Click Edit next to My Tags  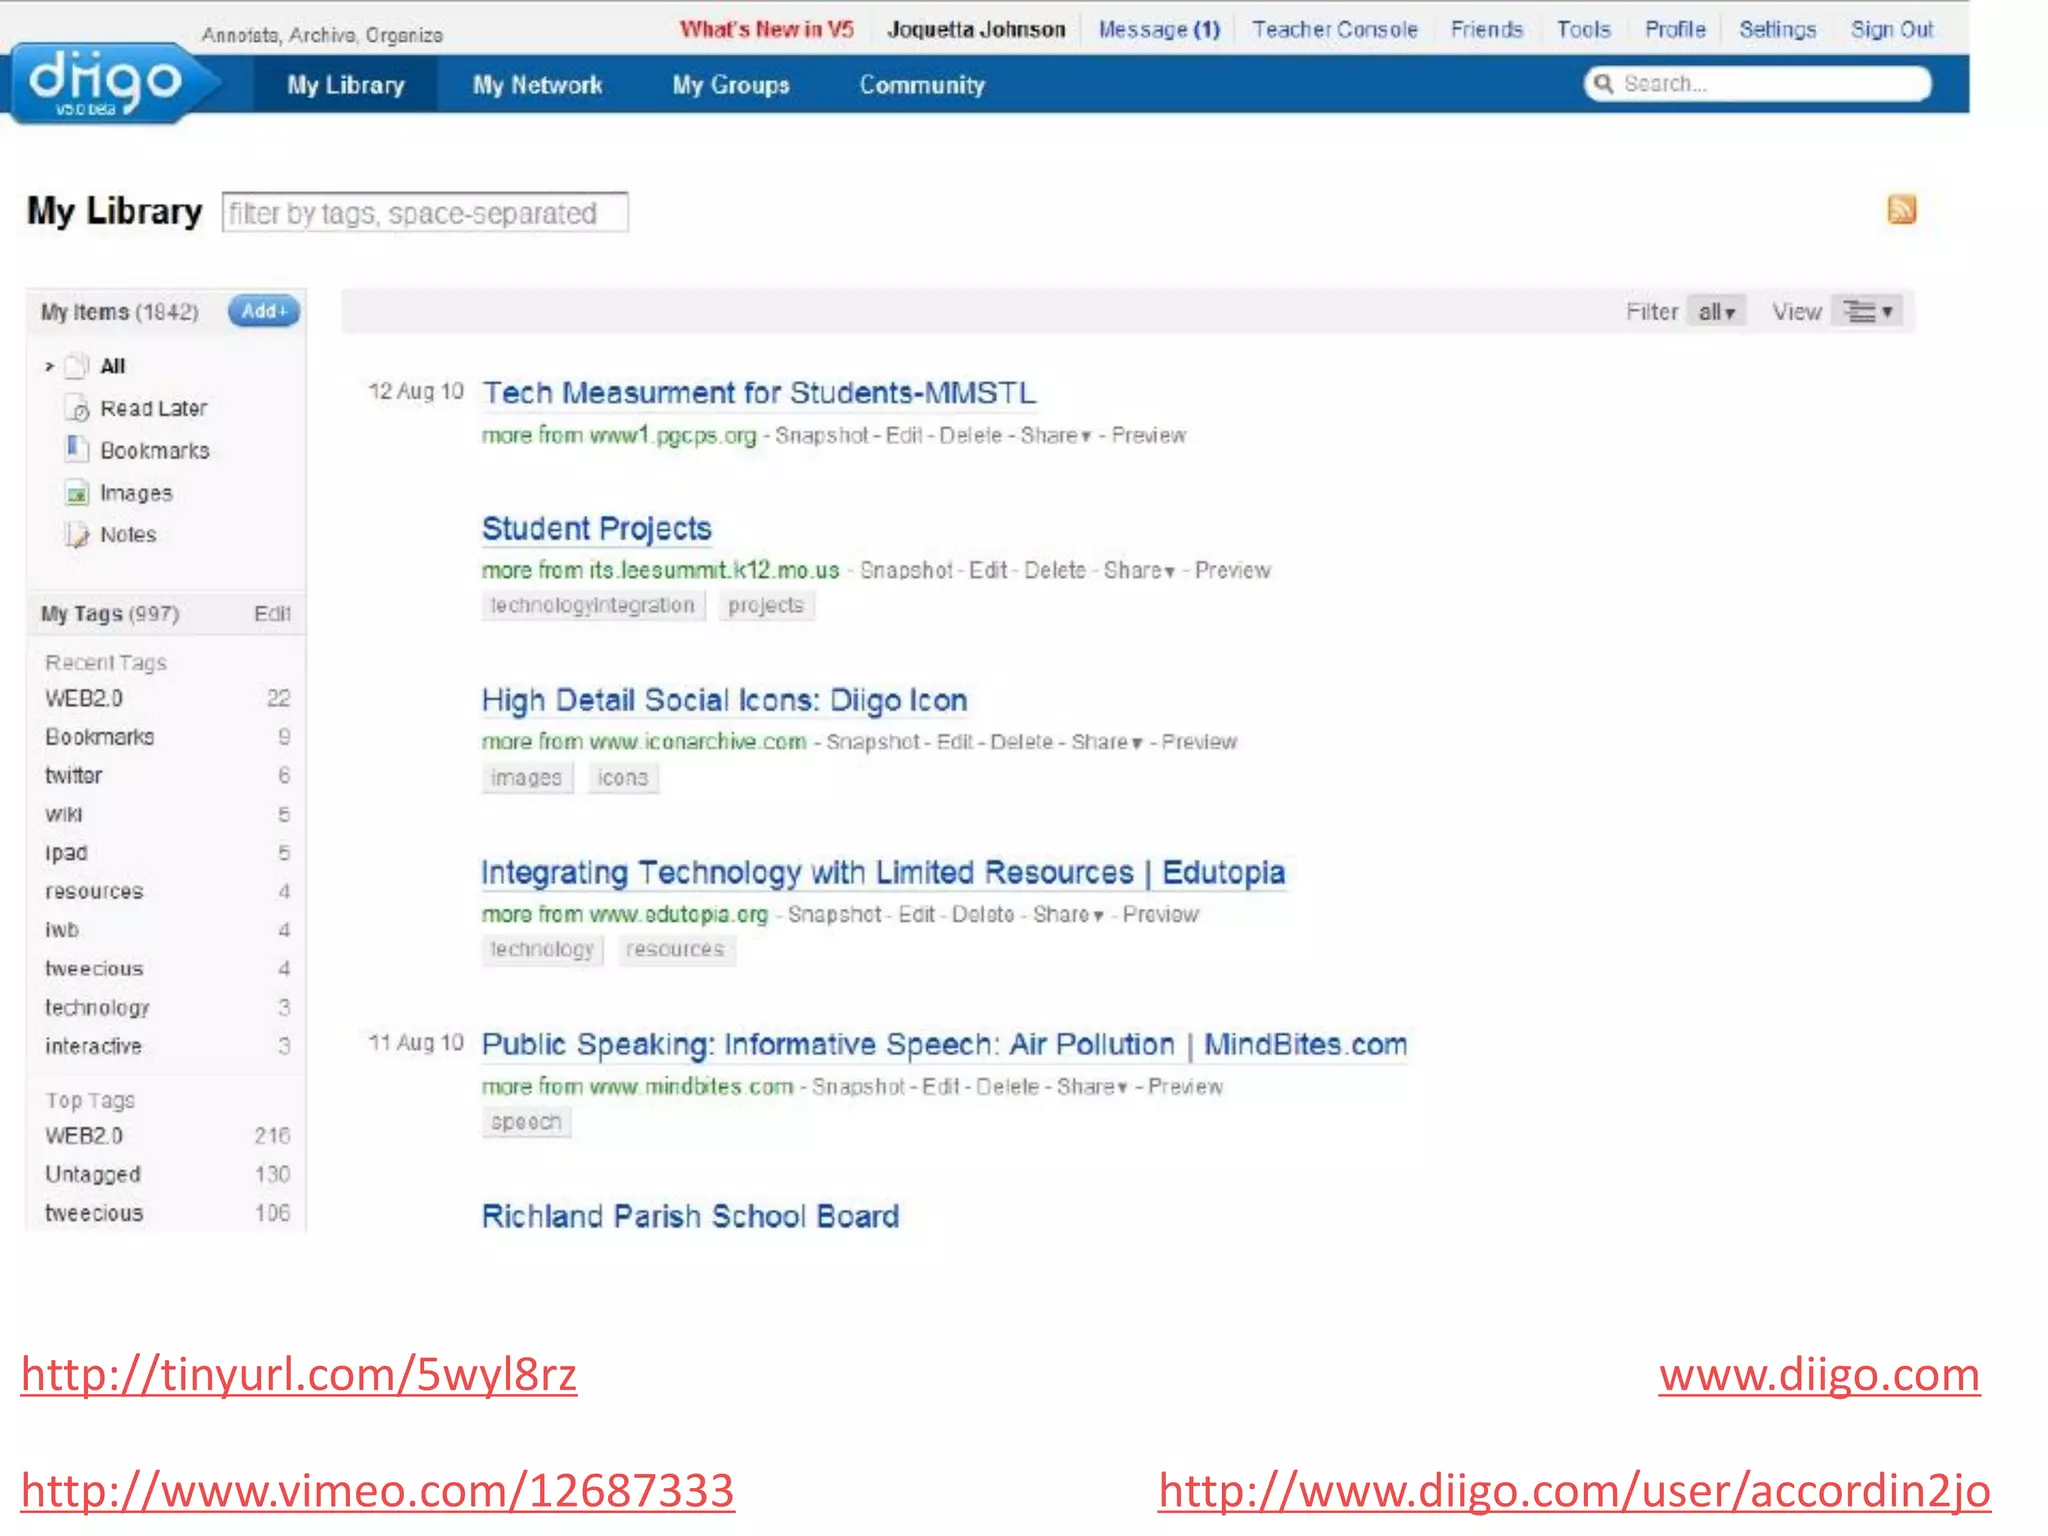(272, 614)
